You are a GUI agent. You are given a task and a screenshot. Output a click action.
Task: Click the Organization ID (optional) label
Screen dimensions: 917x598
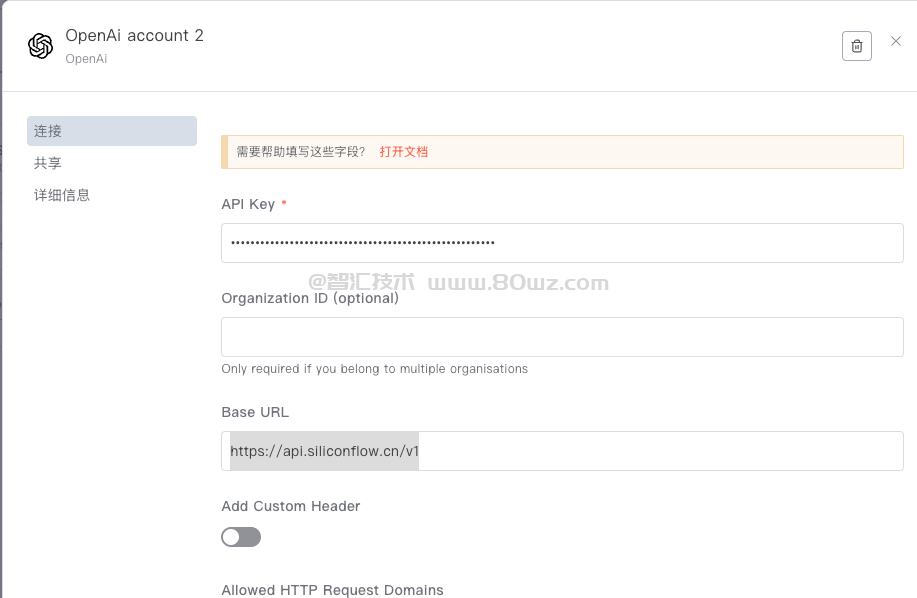point(310,298)
